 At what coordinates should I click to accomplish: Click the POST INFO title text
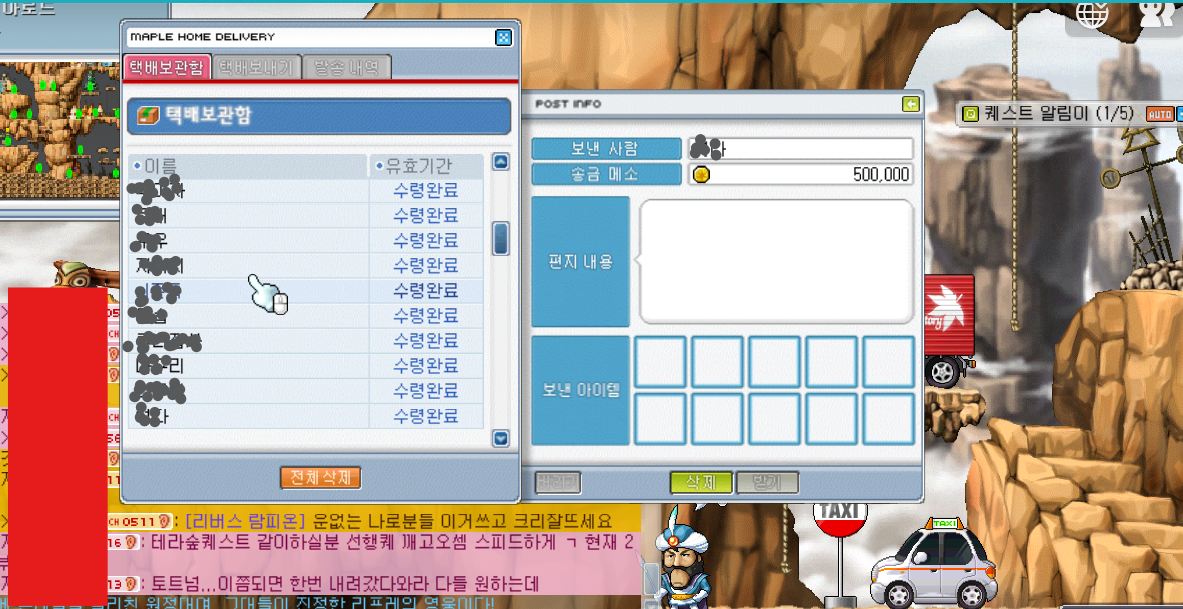(x=568, y=104)
